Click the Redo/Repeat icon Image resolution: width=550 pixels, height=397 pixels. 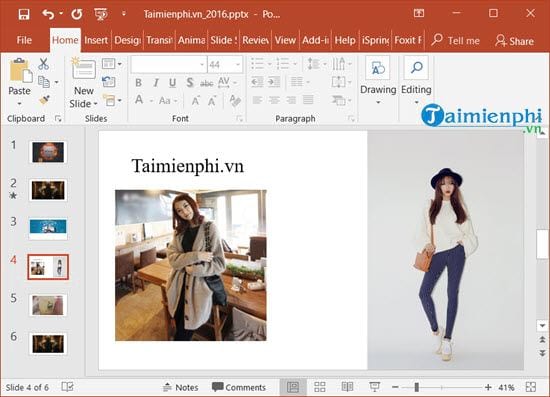(x=76, y=14)
